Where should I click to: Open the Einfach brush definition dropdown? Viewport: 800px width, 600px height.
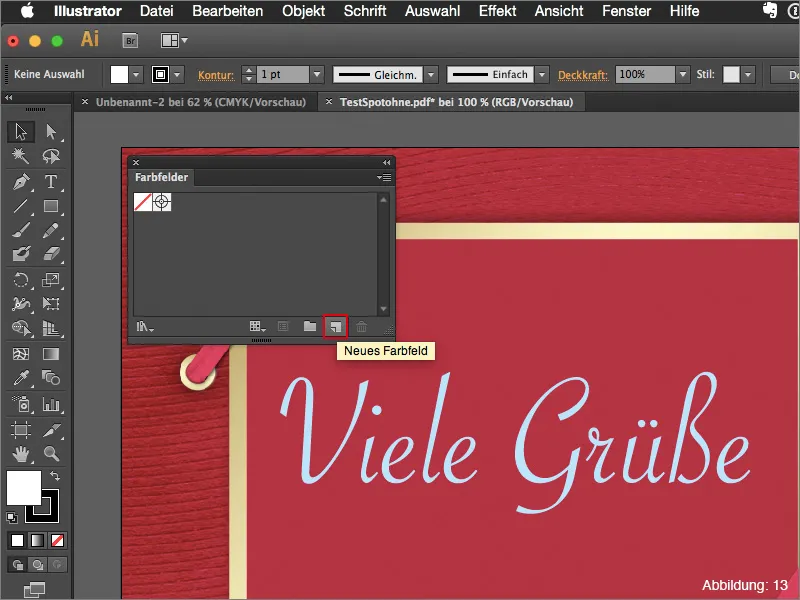(x=542, y=74)
